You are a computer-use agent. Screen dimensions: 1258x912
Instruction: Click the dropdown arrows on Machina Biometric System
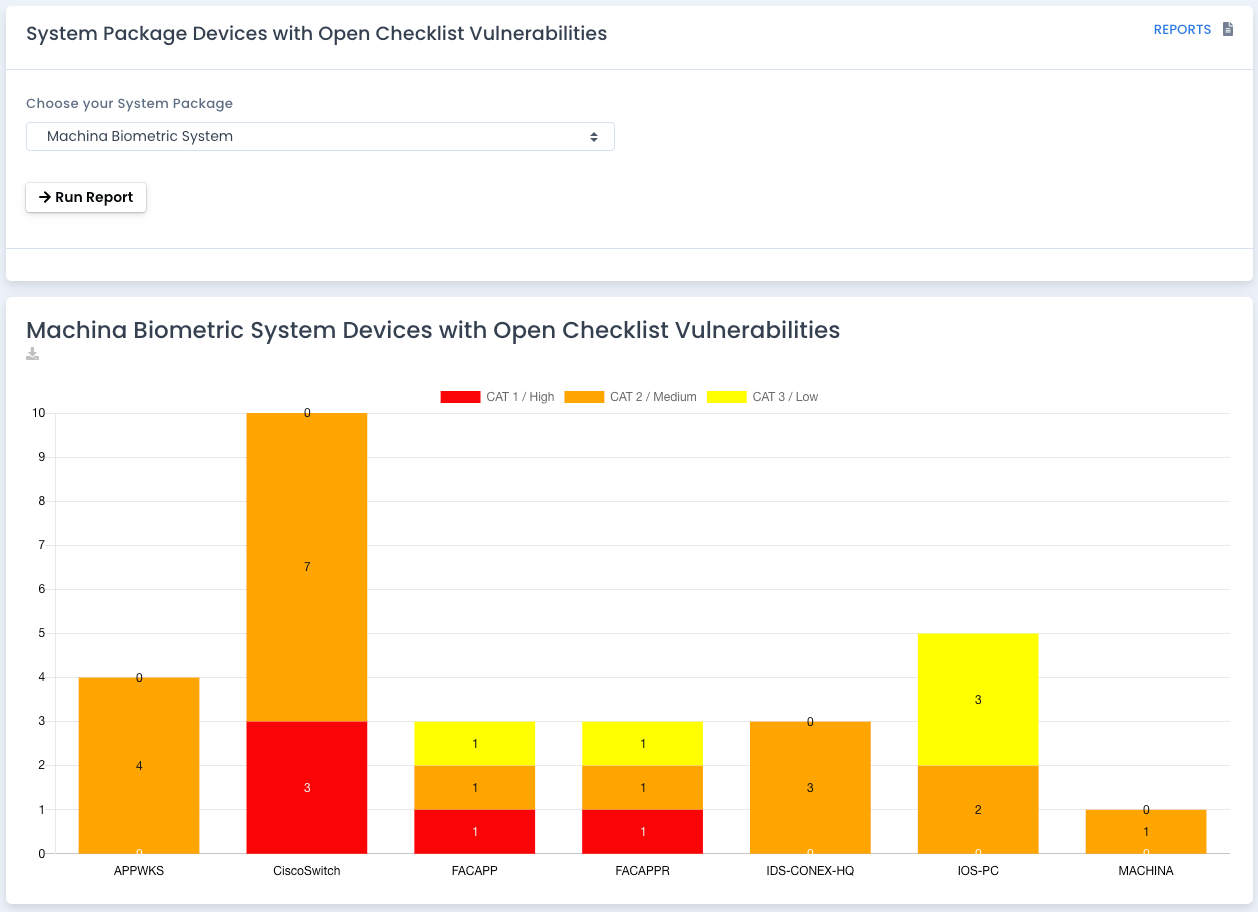pyautogui.click(x=594, y=137)
